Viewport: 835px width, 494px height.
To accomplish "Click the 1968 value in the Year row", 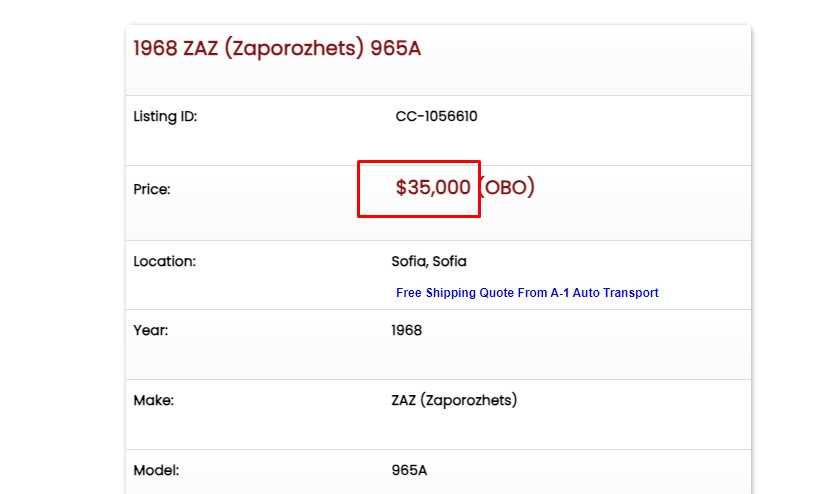I will pyautogui.click(x=406, y=330).
